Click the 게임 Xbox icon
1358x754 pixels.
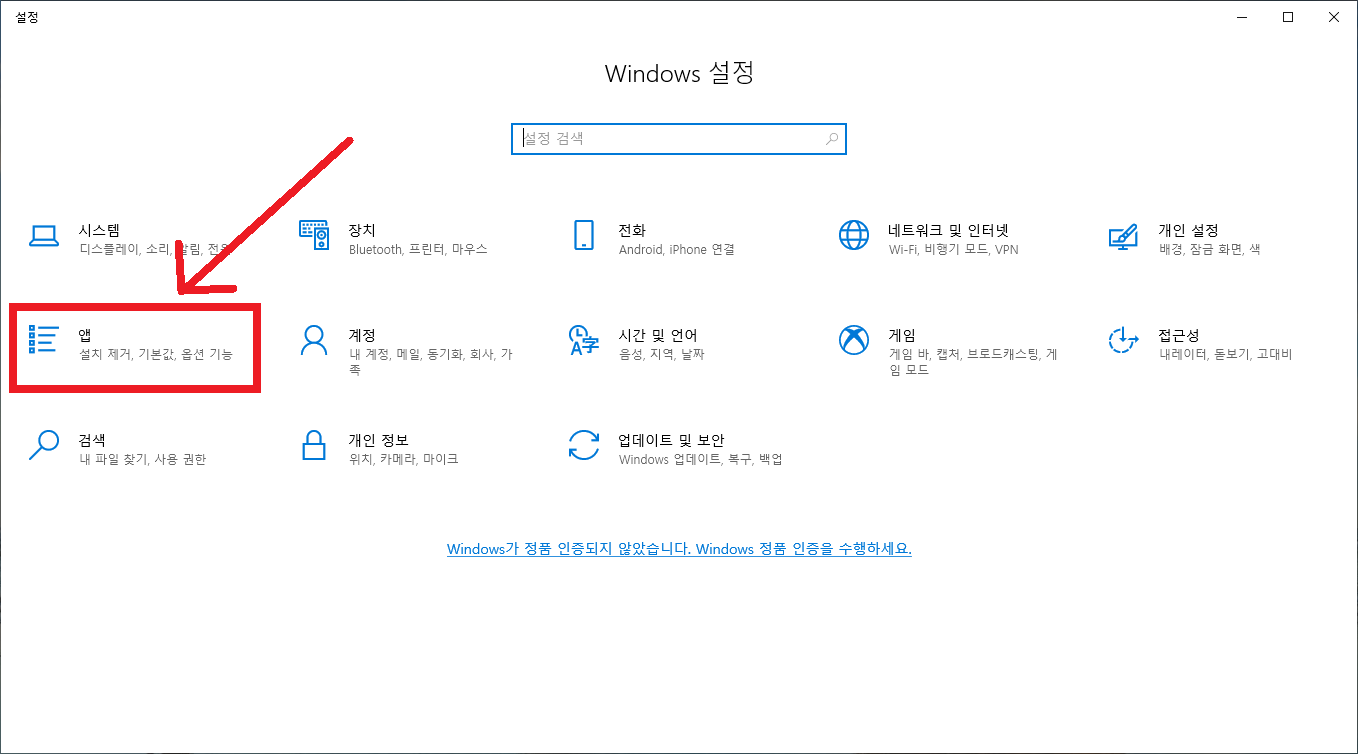click(x=854, y=340)
